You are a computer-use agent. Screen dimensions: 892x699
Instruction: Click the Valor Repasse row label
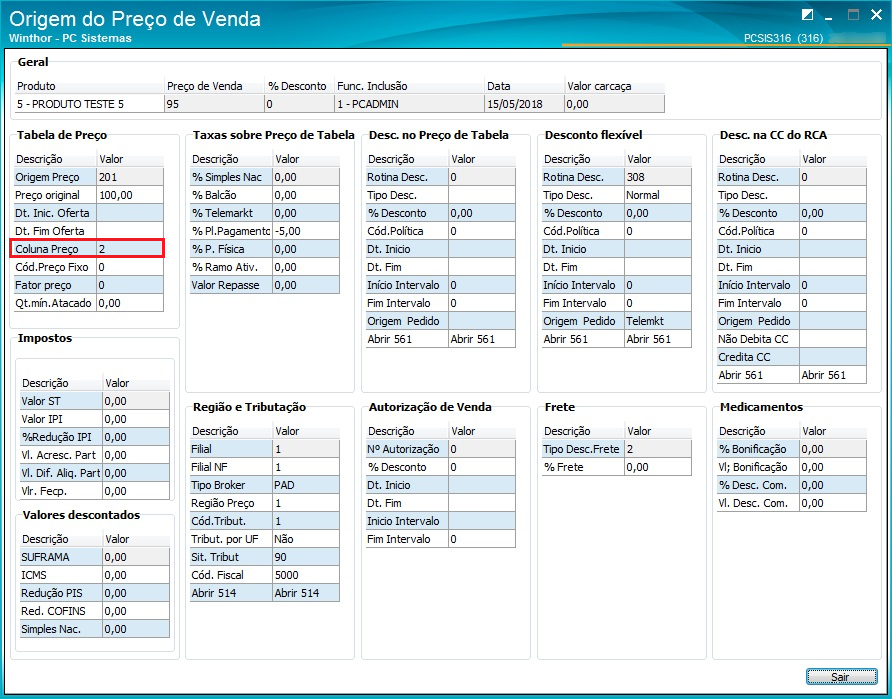coord(231,285)
